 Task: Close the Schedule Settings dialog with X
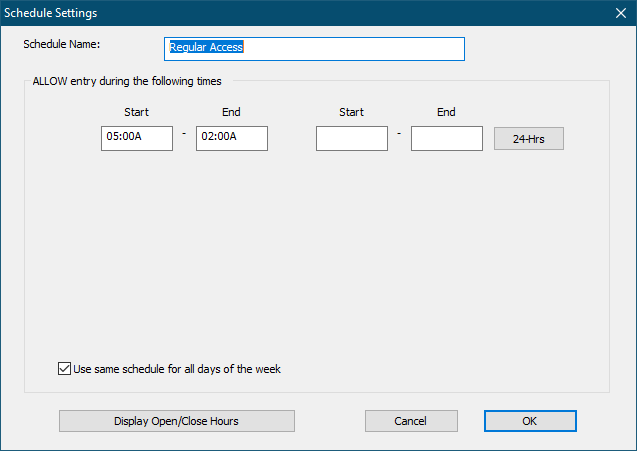pyautogui.click(x=619, y=13)
